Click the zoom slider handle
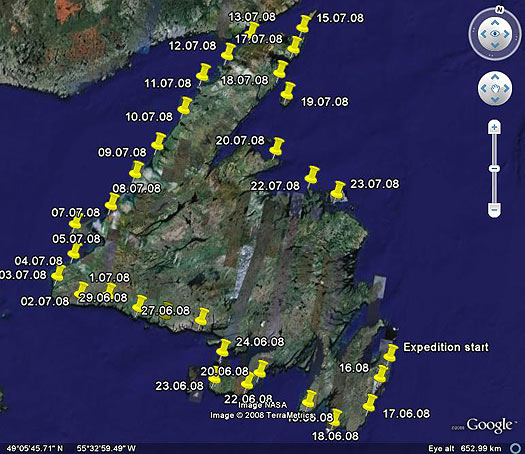 pyautogui.click(x=494, y=168)
